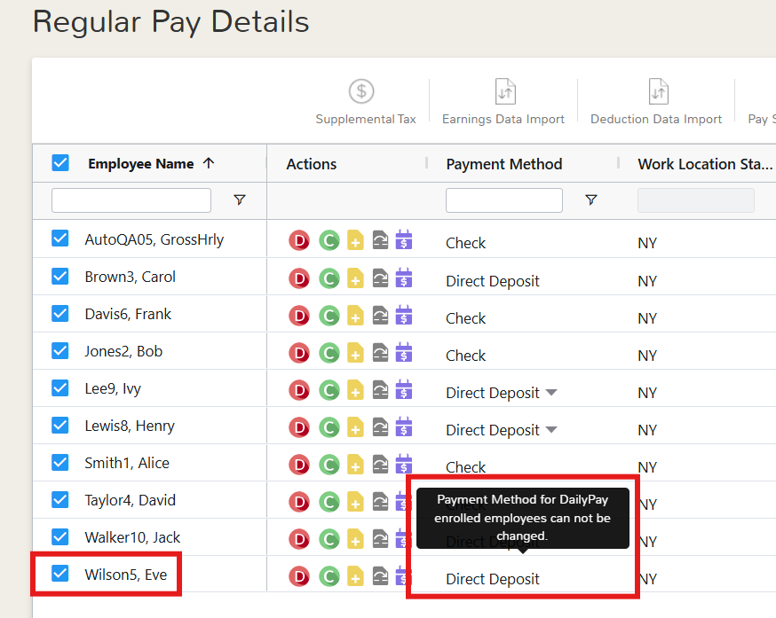Click the Payment Method column header
The height and width of the screenshot is (618, 776).
[504, 164]
